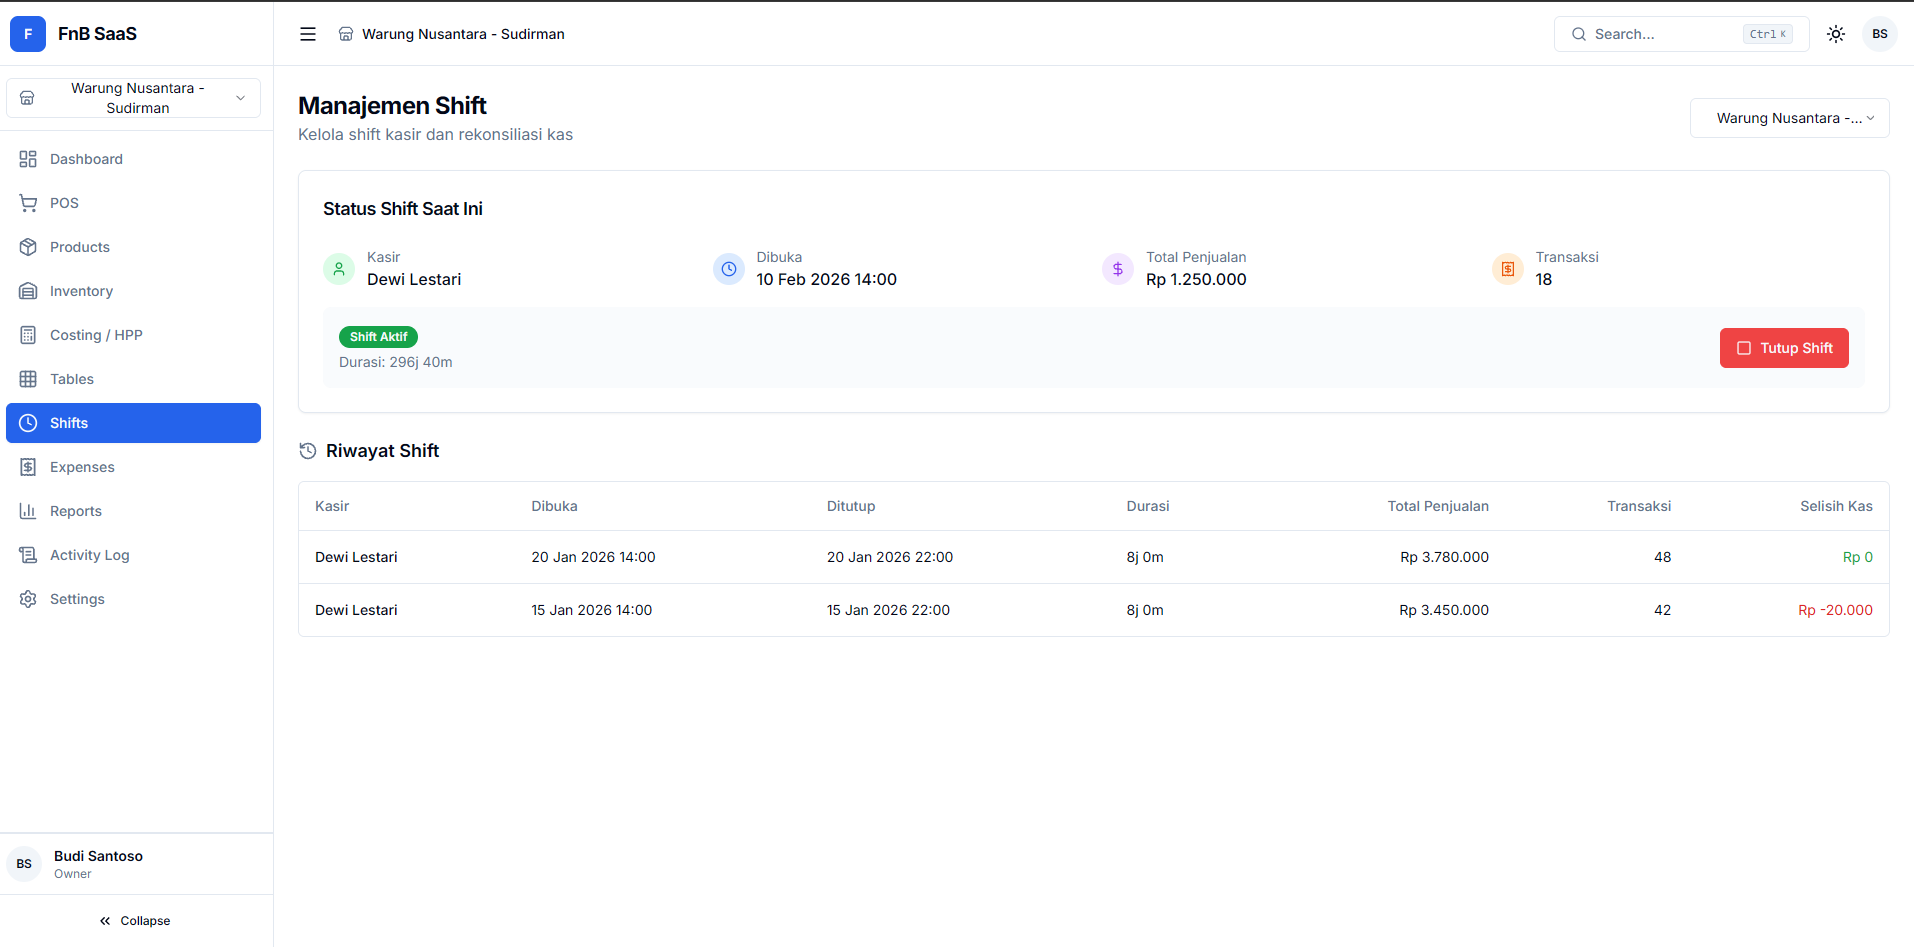Image resolution: width=1914 pixels, height=947 pixels.
Task: Click the Search input field
Action: point(1664,34)
